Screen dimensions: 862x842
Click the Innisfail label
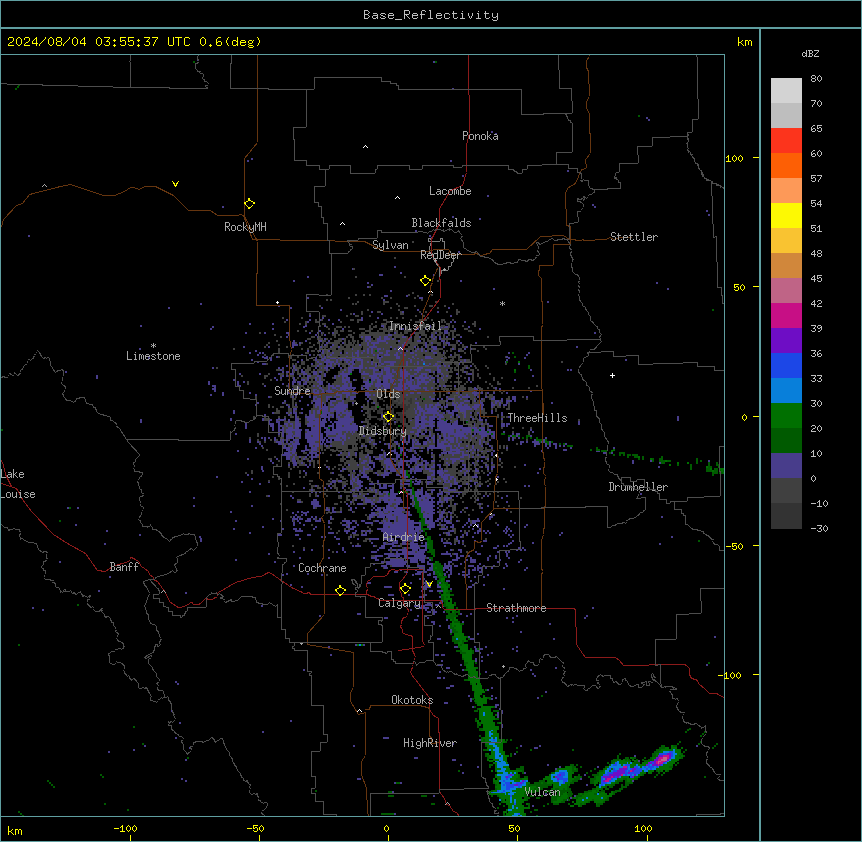[415, 326]
